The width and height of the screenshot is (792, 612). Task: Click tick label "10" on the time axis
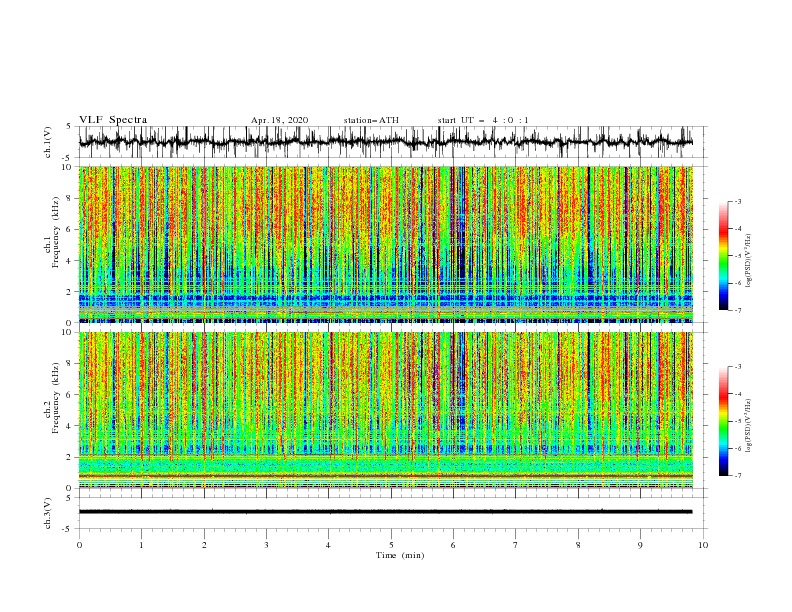(x=703, y=545)
